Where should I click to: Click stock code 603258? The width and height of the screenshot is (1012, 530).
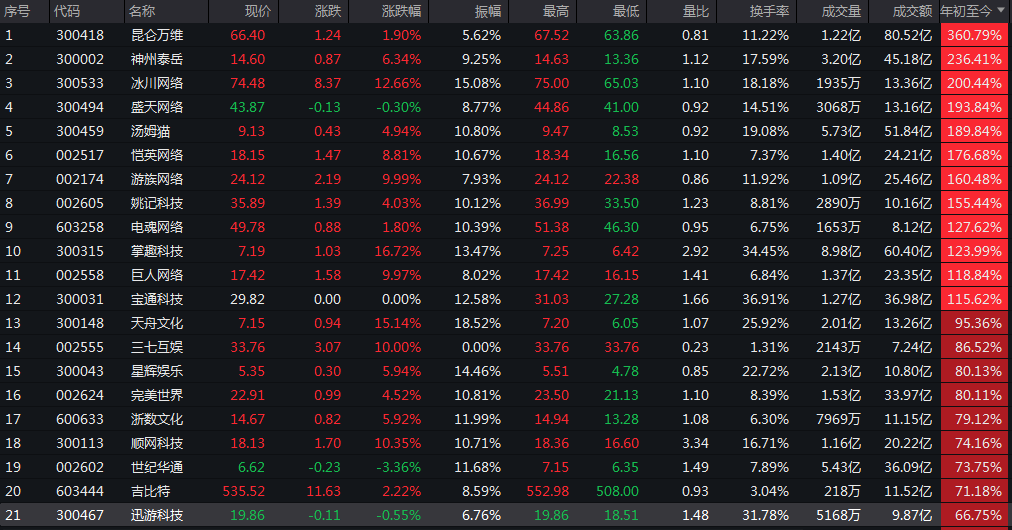click(80, 227)
